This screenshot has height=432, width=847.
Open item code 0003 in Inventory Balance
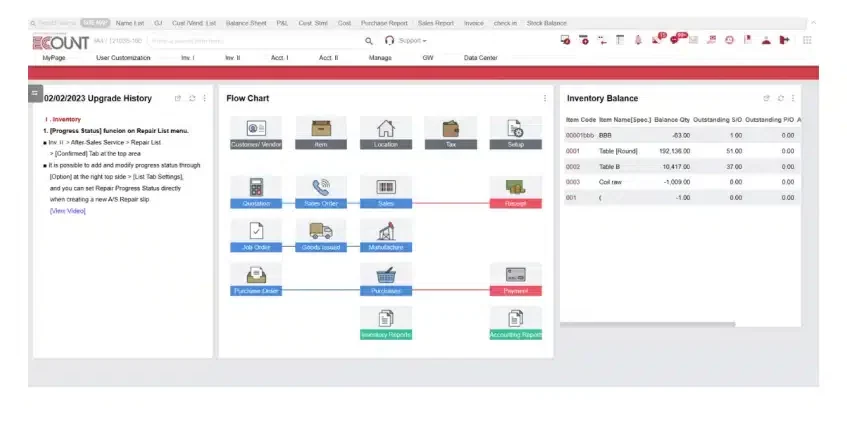point(573,182)
